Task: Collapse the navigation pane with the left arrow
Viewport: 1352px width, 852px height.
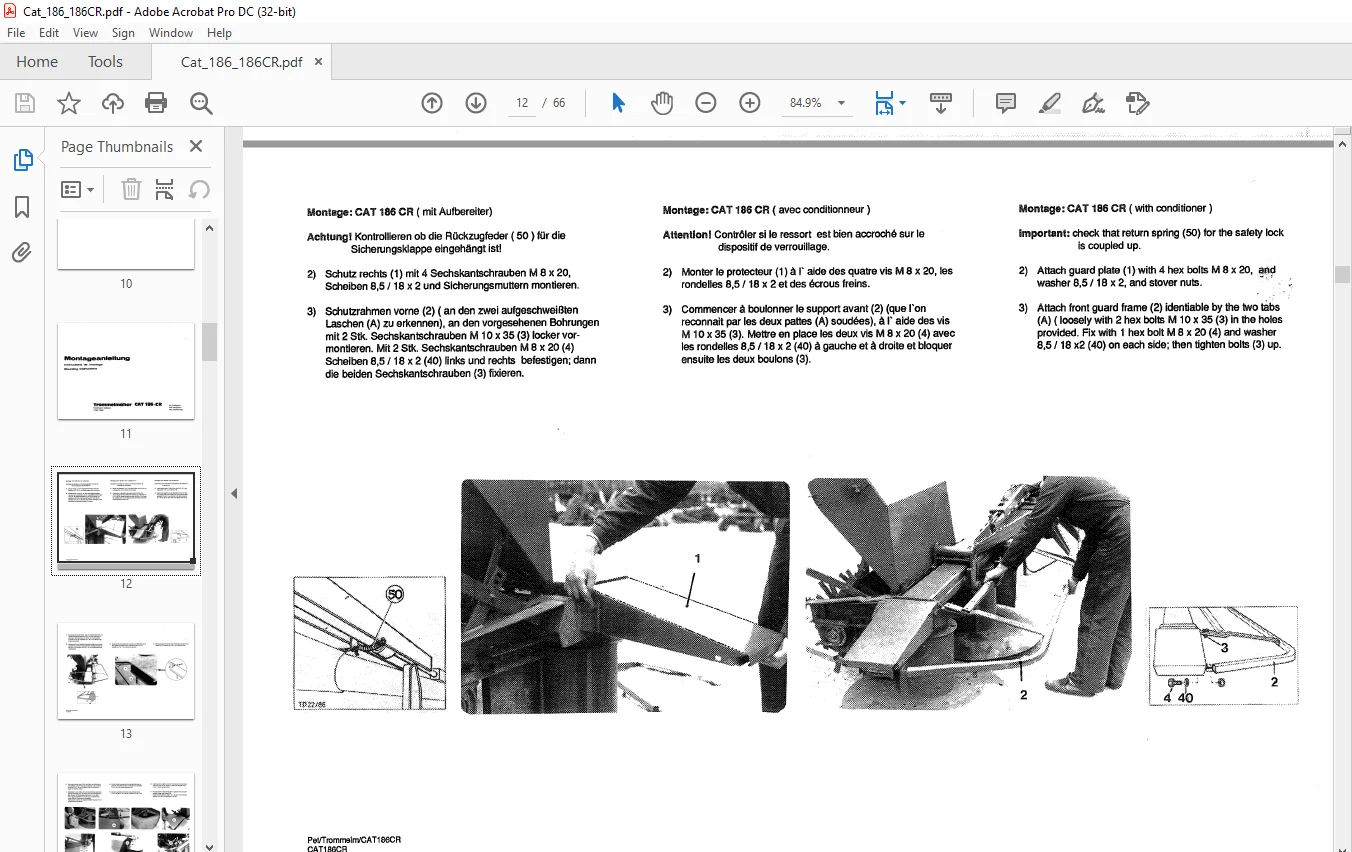Action: click(234, 493)
